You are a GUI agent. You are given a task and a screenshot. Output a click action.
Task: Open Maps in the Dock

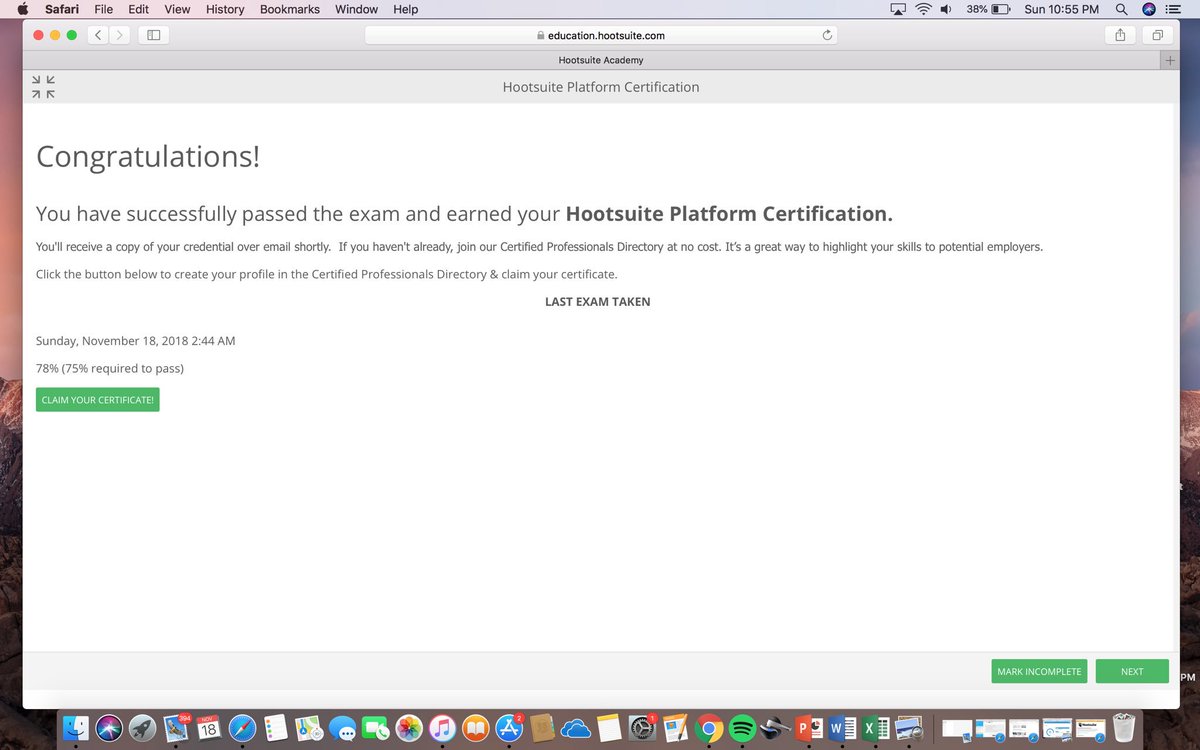tap(308, 728)
